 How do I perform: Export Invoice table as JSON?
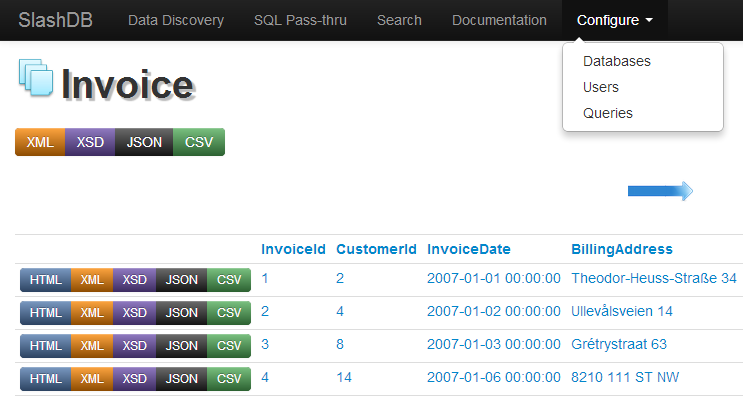point(144,142)
